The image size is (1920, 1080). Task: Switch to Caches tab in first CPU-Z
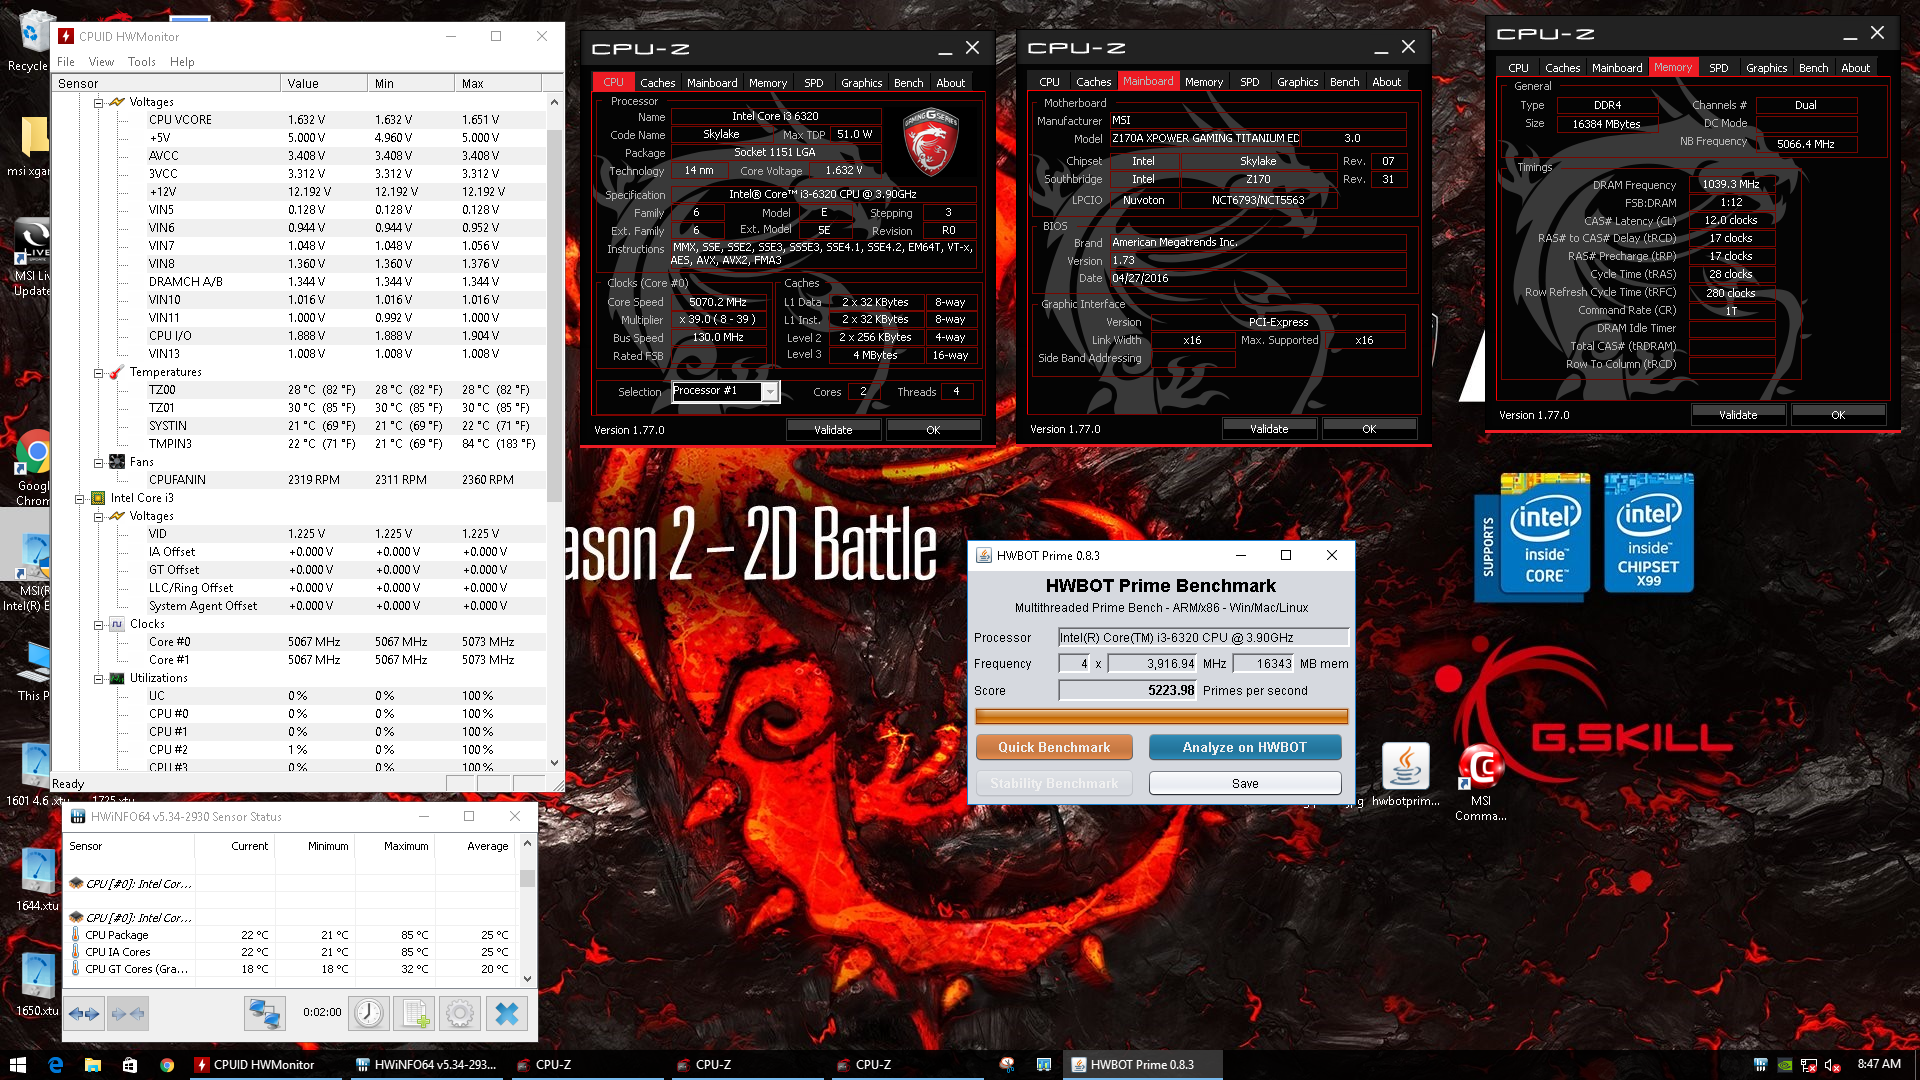(x=657, y=83)
